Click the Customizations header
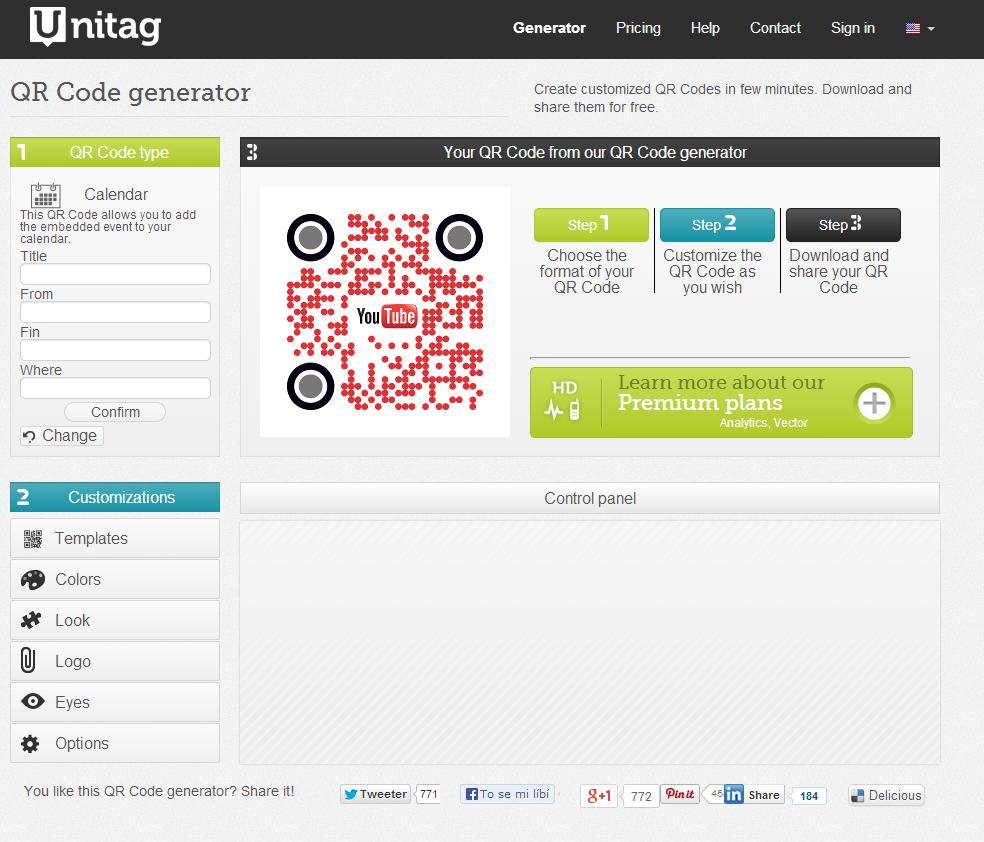 click(115, 498)
